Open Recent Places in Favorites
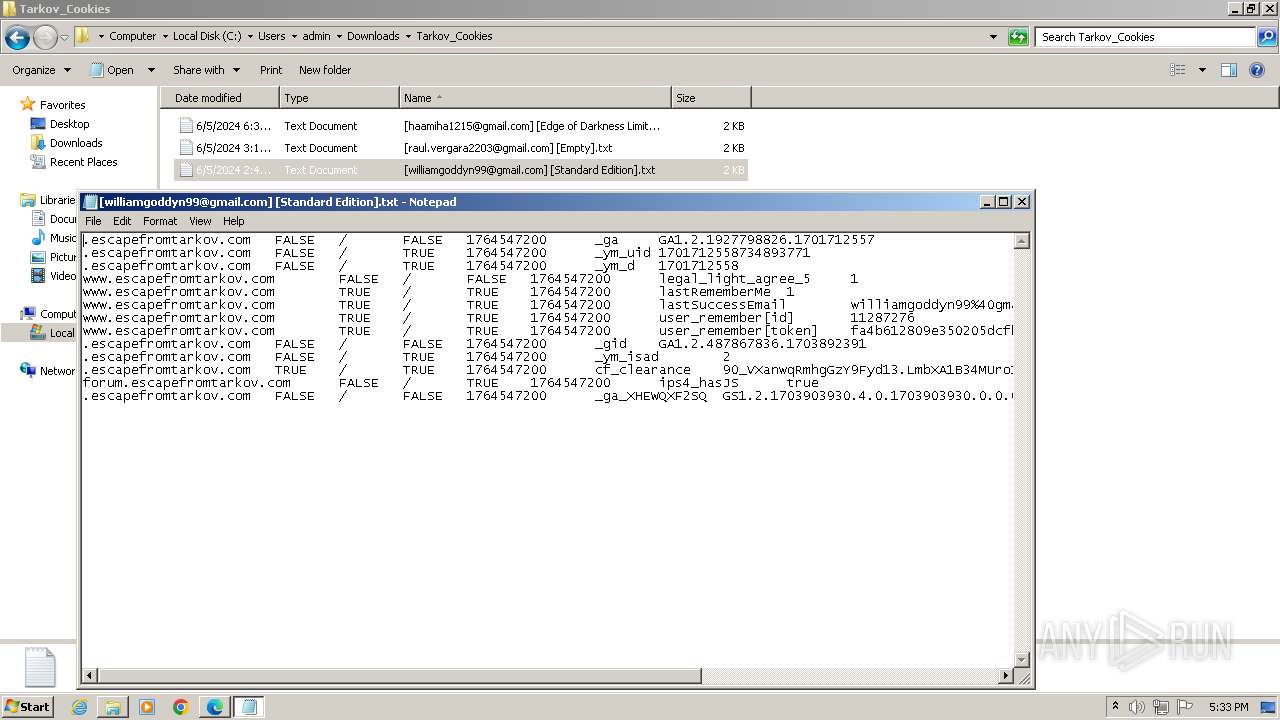Screen dimensions: 1280x720 point(83,162)
